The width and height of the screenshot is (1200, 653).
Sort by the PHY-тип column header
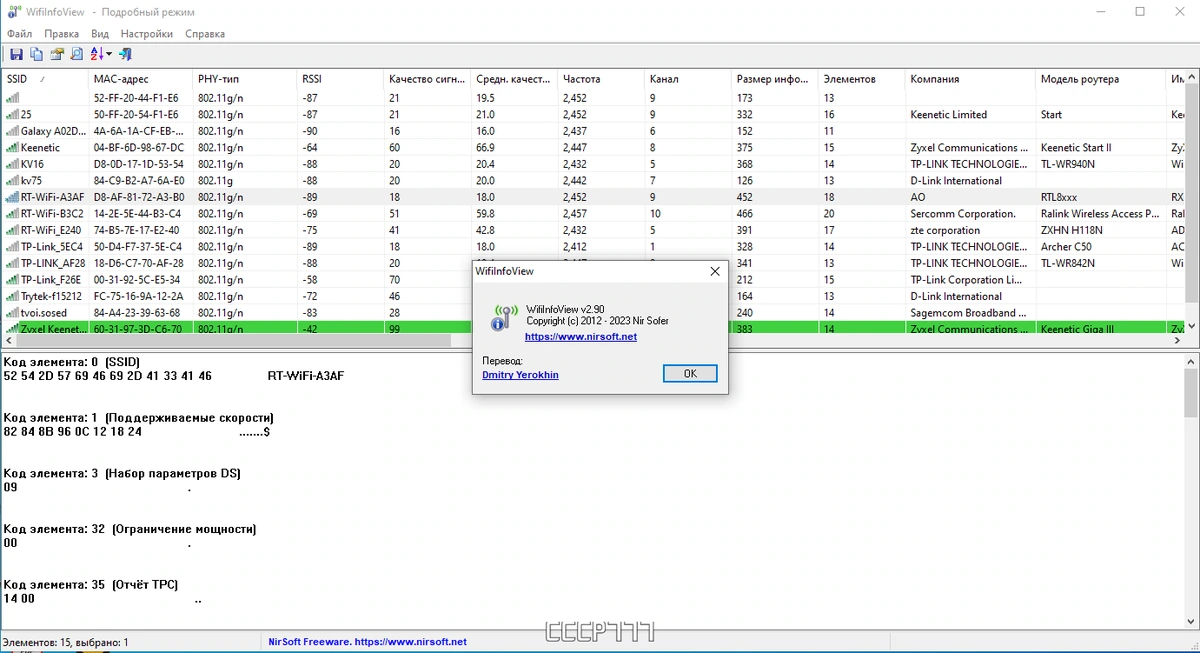pos(244,79)
